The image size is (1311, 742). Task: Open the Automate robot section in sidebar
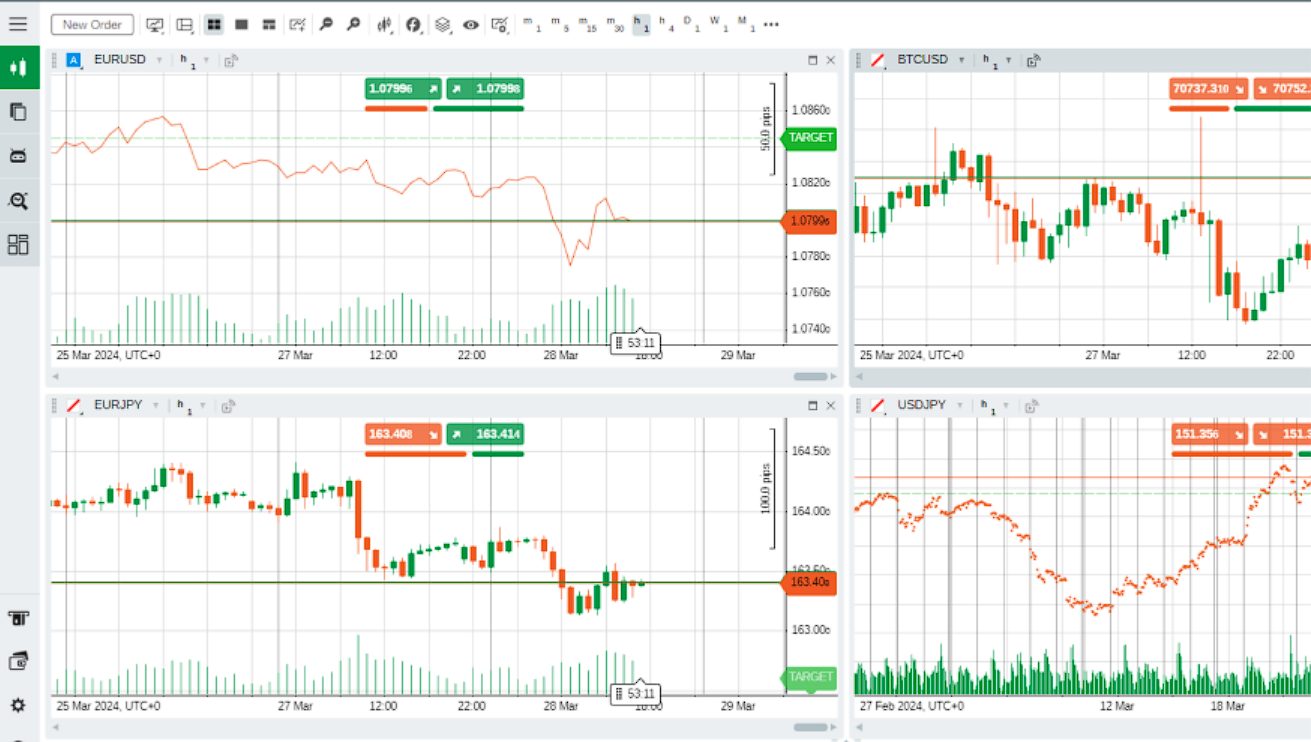(x=18, y=156)
